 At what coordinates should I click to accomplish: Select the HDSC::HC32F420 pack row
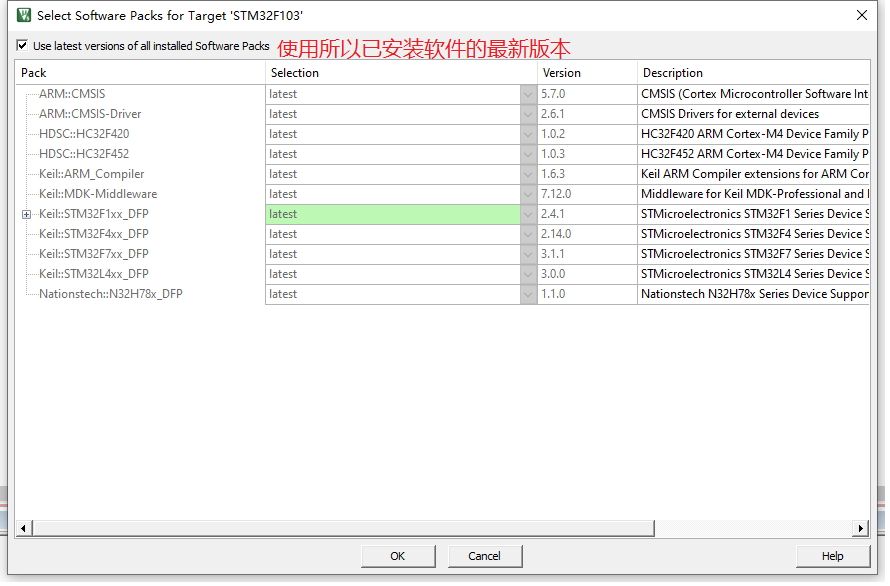(x=84, y=135)
